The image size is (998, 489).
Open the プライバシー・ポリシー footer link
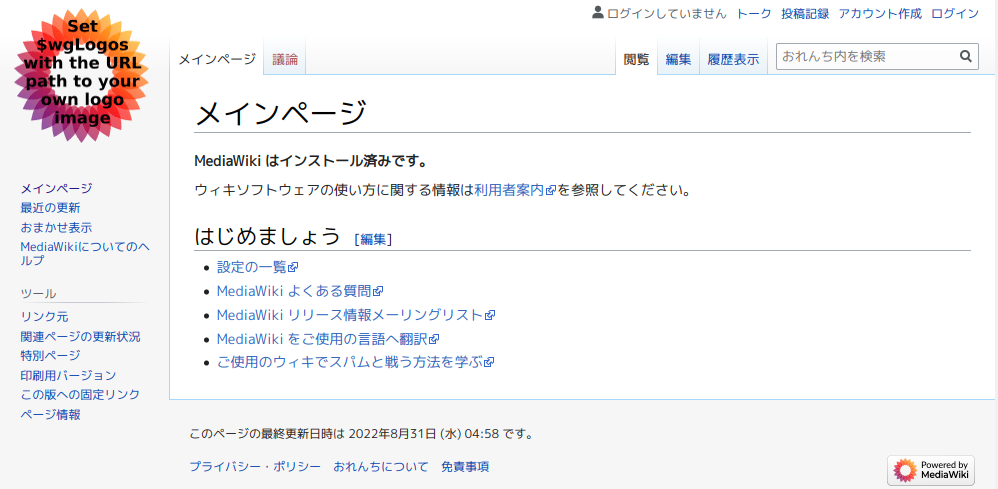[255, 467]
